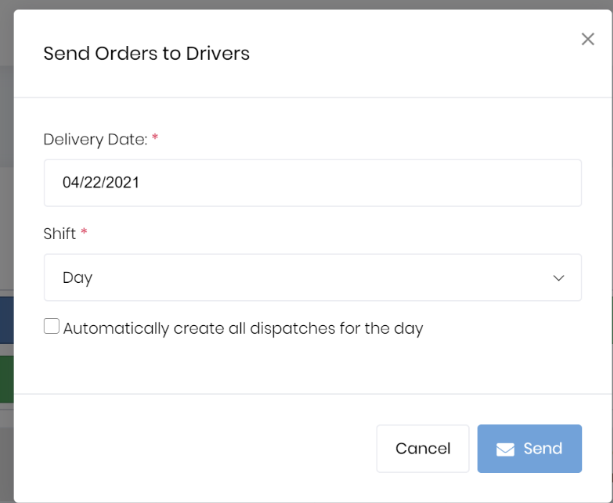Screen dimensions: 613x503
Task: Focus the Delivery Date input field
Action: [313, 183]
